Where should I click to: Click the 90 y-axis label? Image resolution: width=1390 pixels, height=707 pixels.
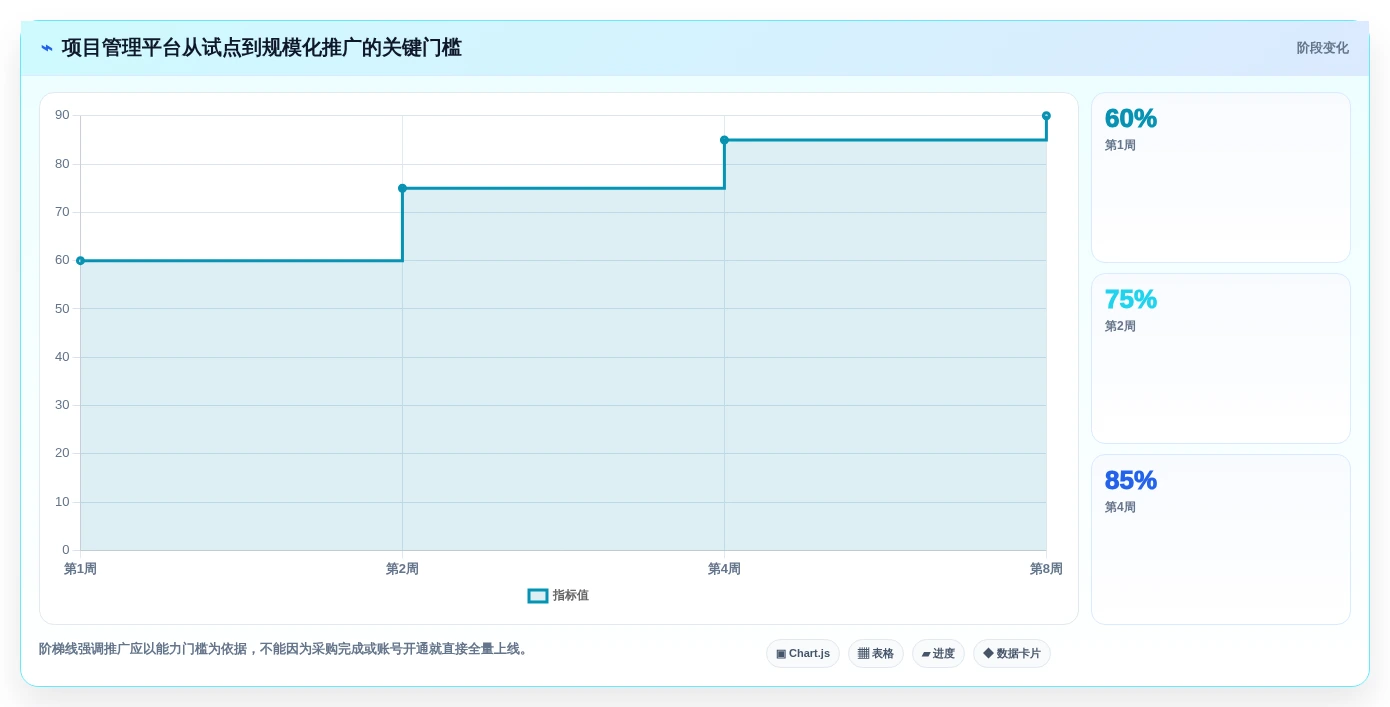62,115
